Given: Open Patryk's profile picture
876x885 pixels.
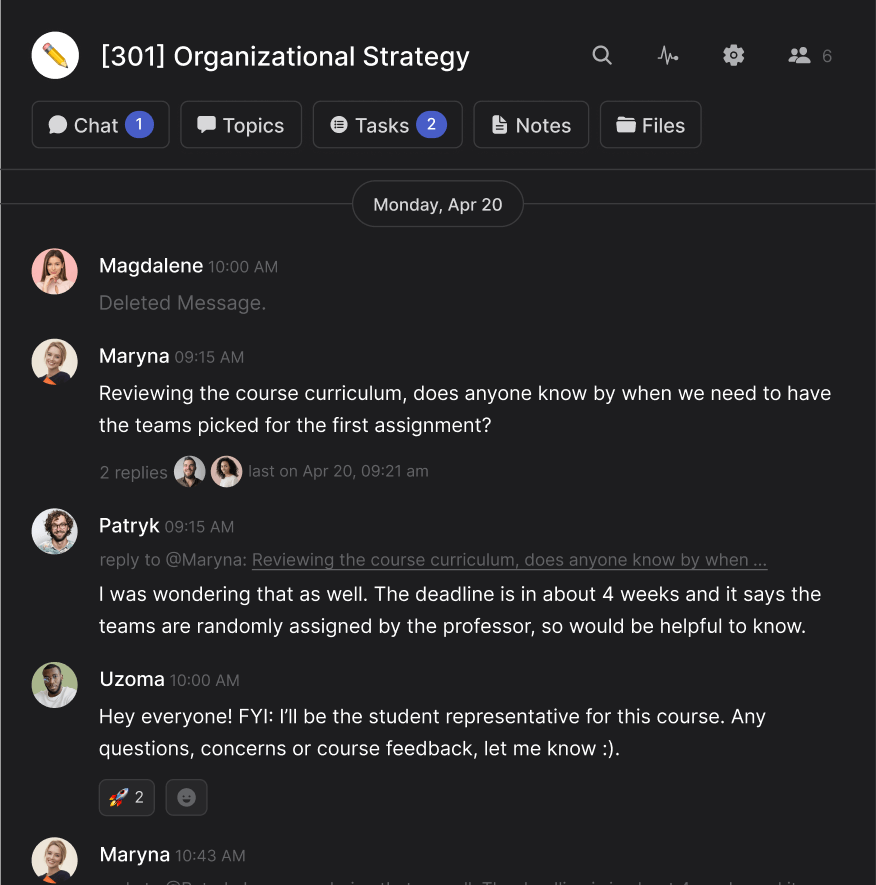Looking at the screenshot, I should tap(55, 531).
